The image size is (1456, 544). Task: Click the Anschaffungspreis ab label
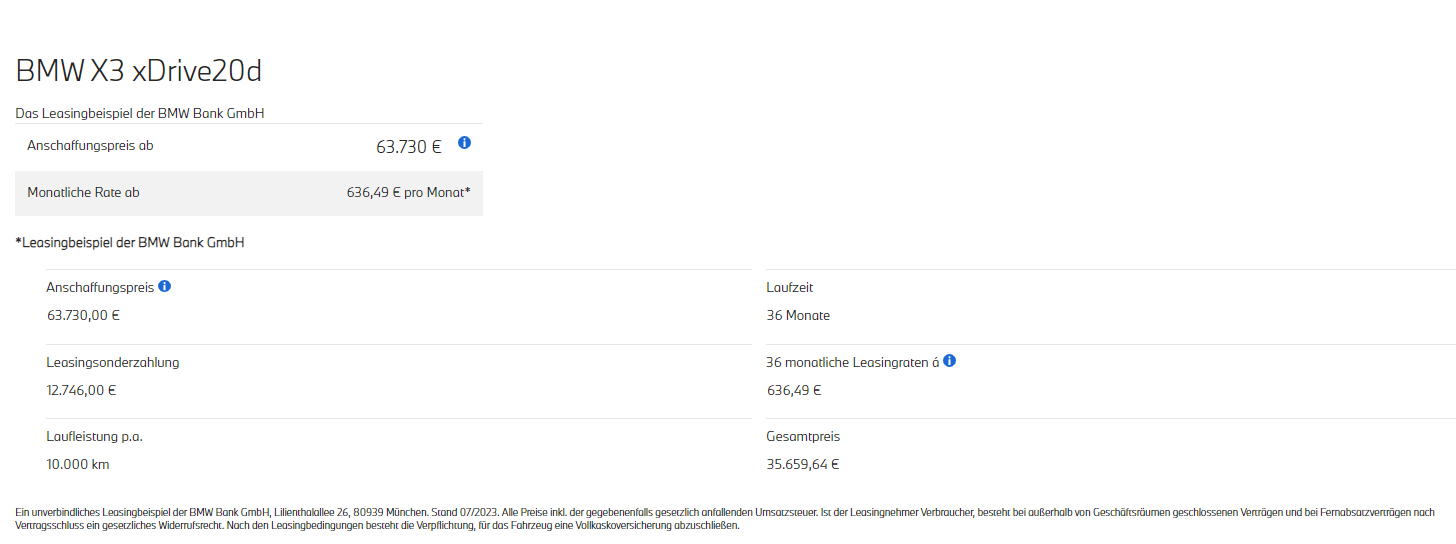[x=90, y=146]
